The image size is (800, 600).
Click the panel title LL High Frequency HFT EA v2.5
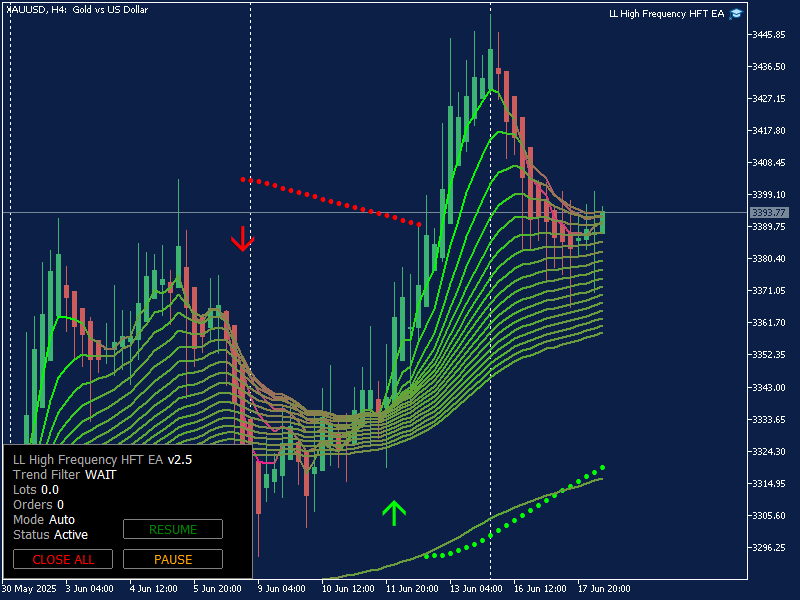pos(103,460)
